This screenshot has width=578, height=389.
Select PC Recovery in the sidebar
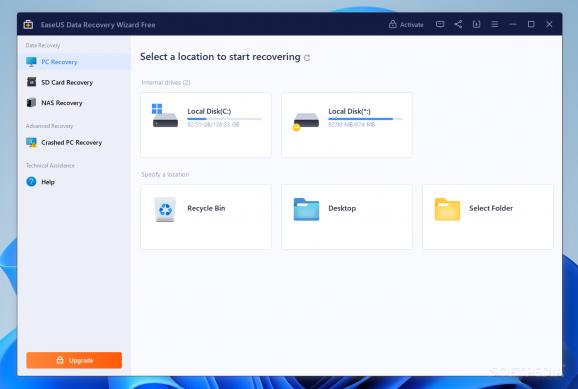[x=74, y=62]
